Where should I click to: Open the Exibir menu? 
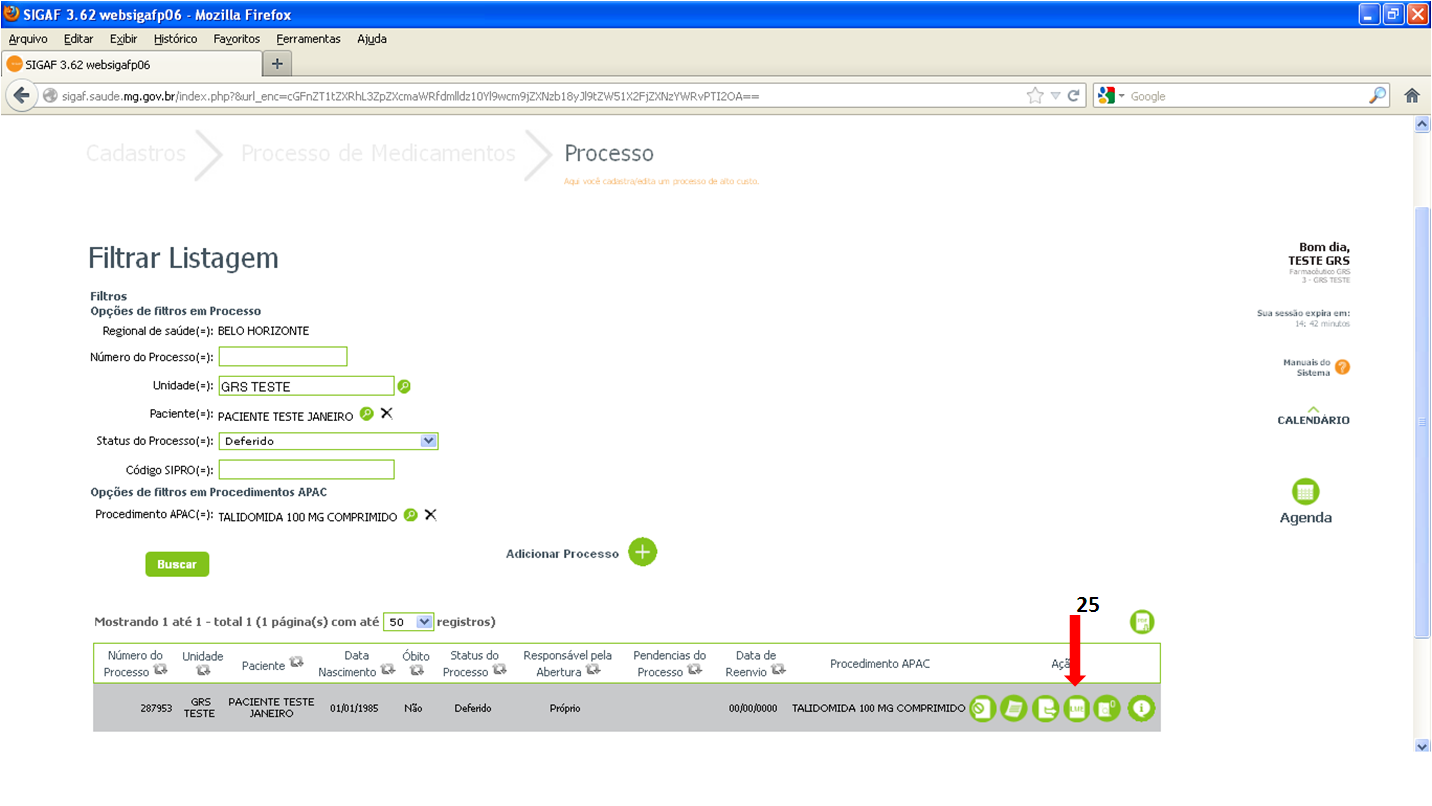[124, 39]
